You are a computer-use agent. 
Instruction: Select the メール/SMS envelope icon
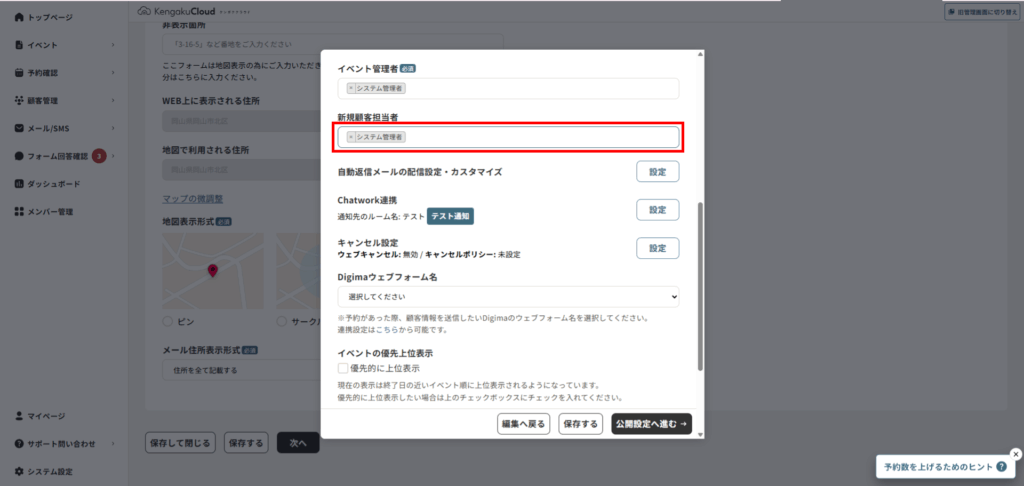[19, 129]
